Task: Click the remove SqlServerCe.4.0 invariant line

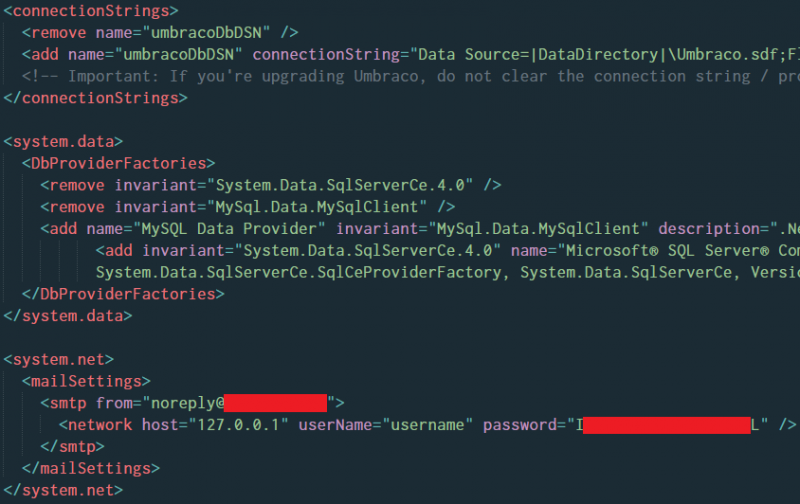Action: coord(271,185)
